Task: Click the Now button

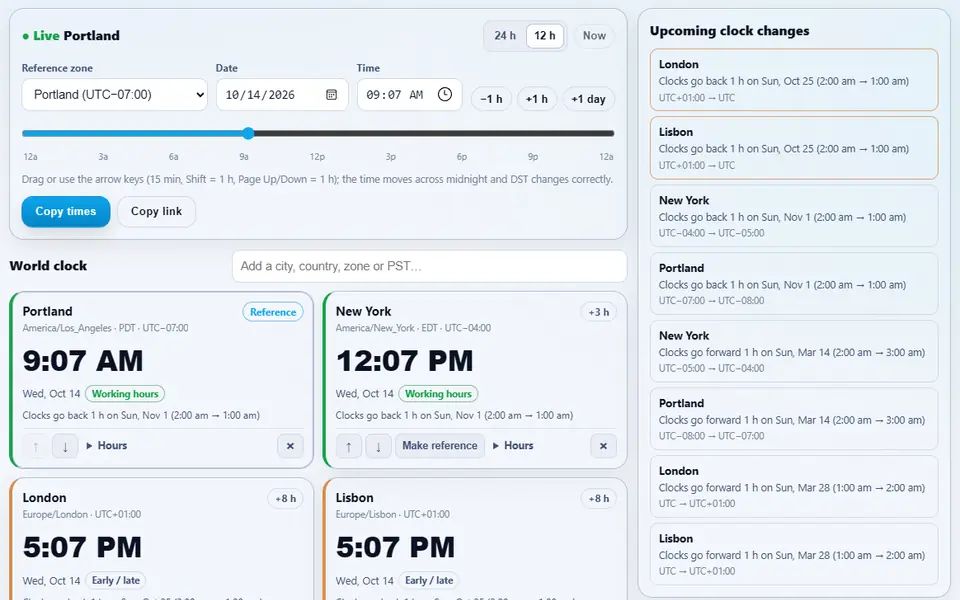Action: click(594, 36)
